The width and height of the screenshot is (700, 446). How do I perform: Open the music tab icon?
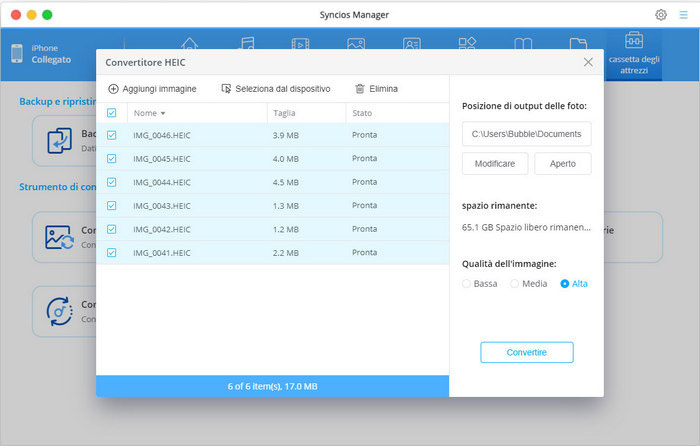point(247,43)
